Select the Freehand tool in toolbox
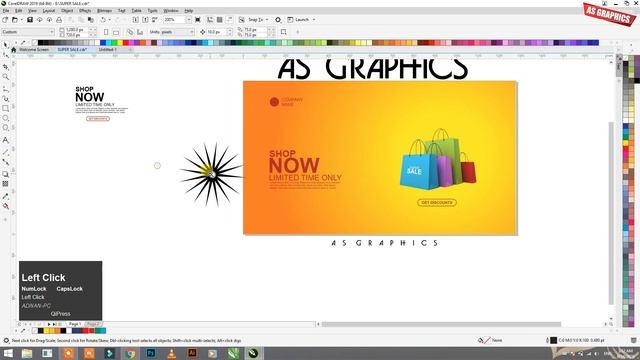 (x=5, y=89)
